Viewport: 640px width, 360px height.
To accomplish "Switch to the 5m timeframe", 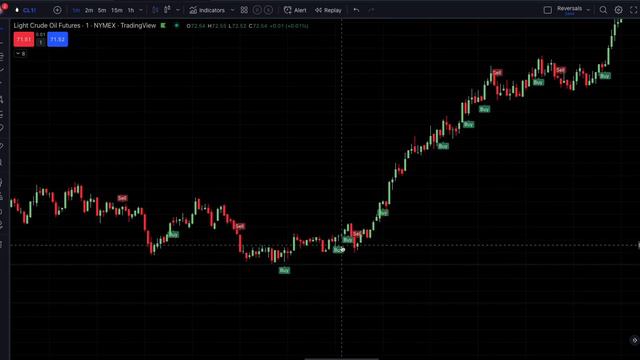I will [102, 10].
